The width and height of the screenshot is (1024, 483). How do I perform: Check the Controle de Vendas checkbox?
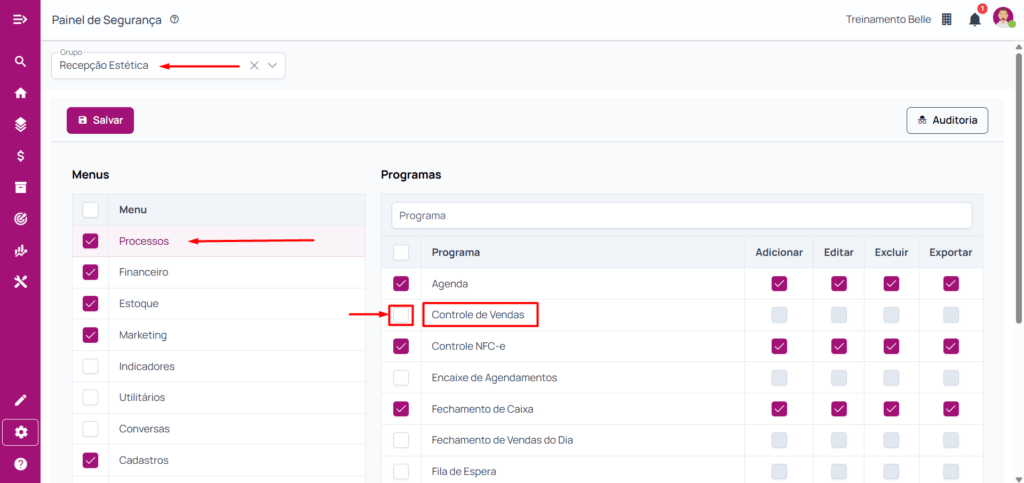(x=401, y=315)
